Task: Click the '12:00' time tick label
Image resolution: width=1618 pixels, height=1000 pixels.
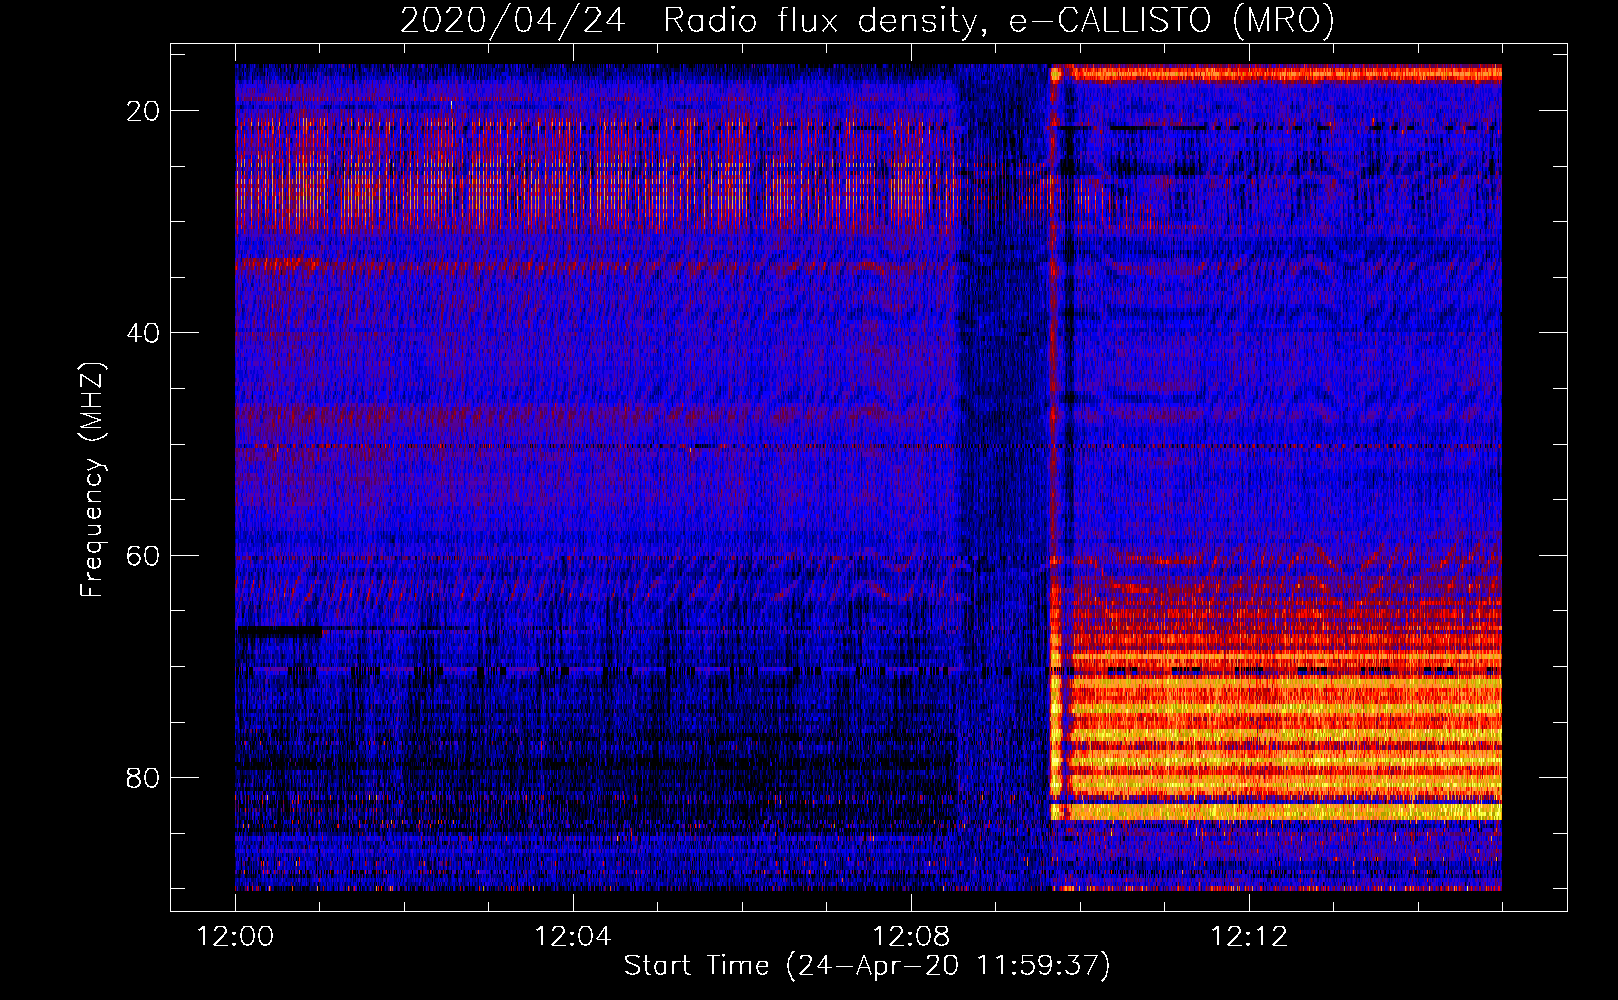Action: (235, 937)
